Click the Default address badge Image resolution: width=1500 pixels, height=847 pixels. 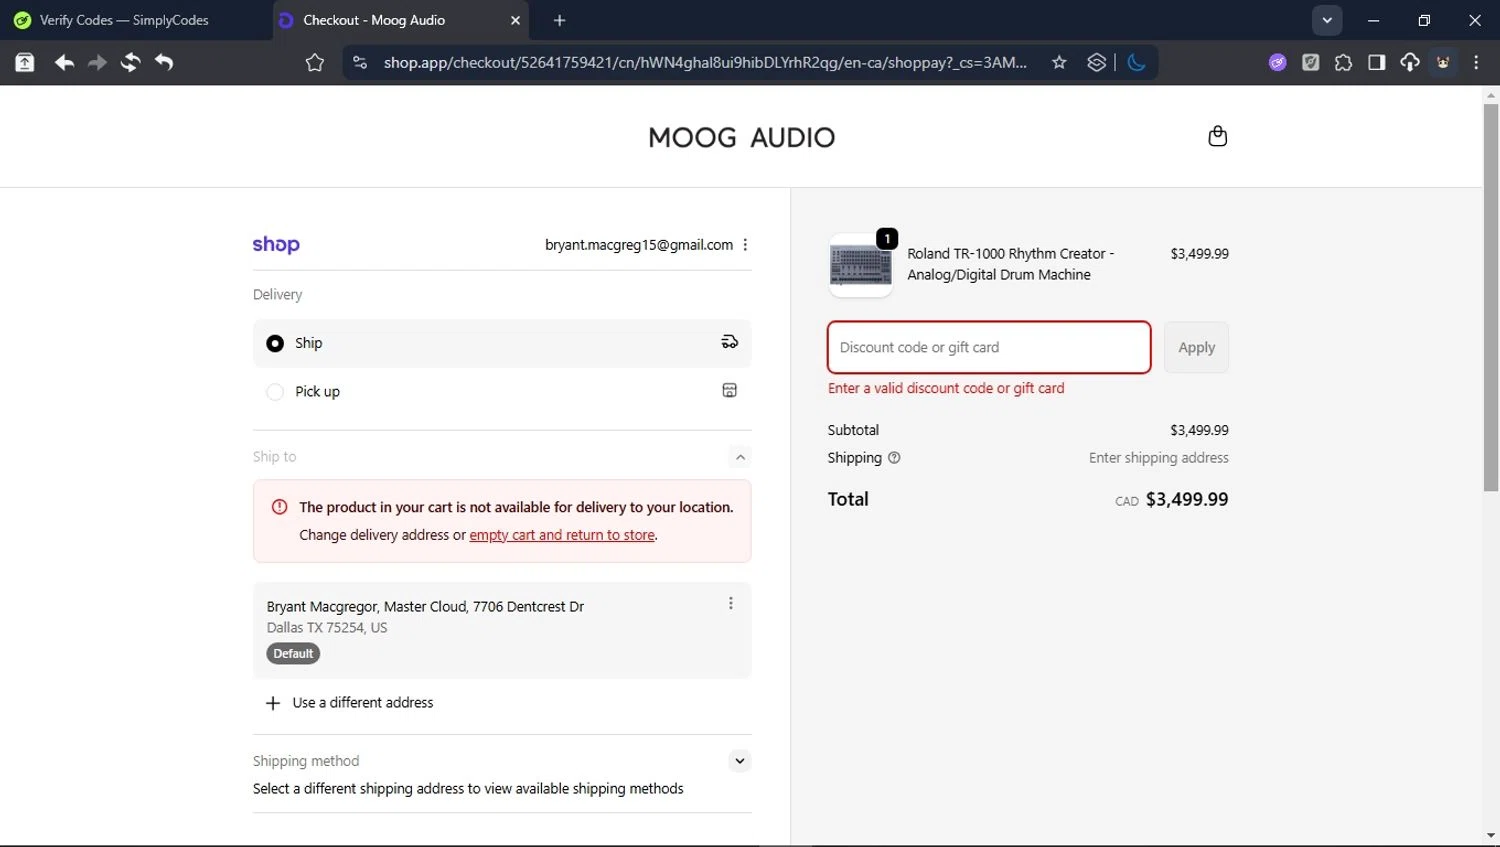[x=293, y=653]
